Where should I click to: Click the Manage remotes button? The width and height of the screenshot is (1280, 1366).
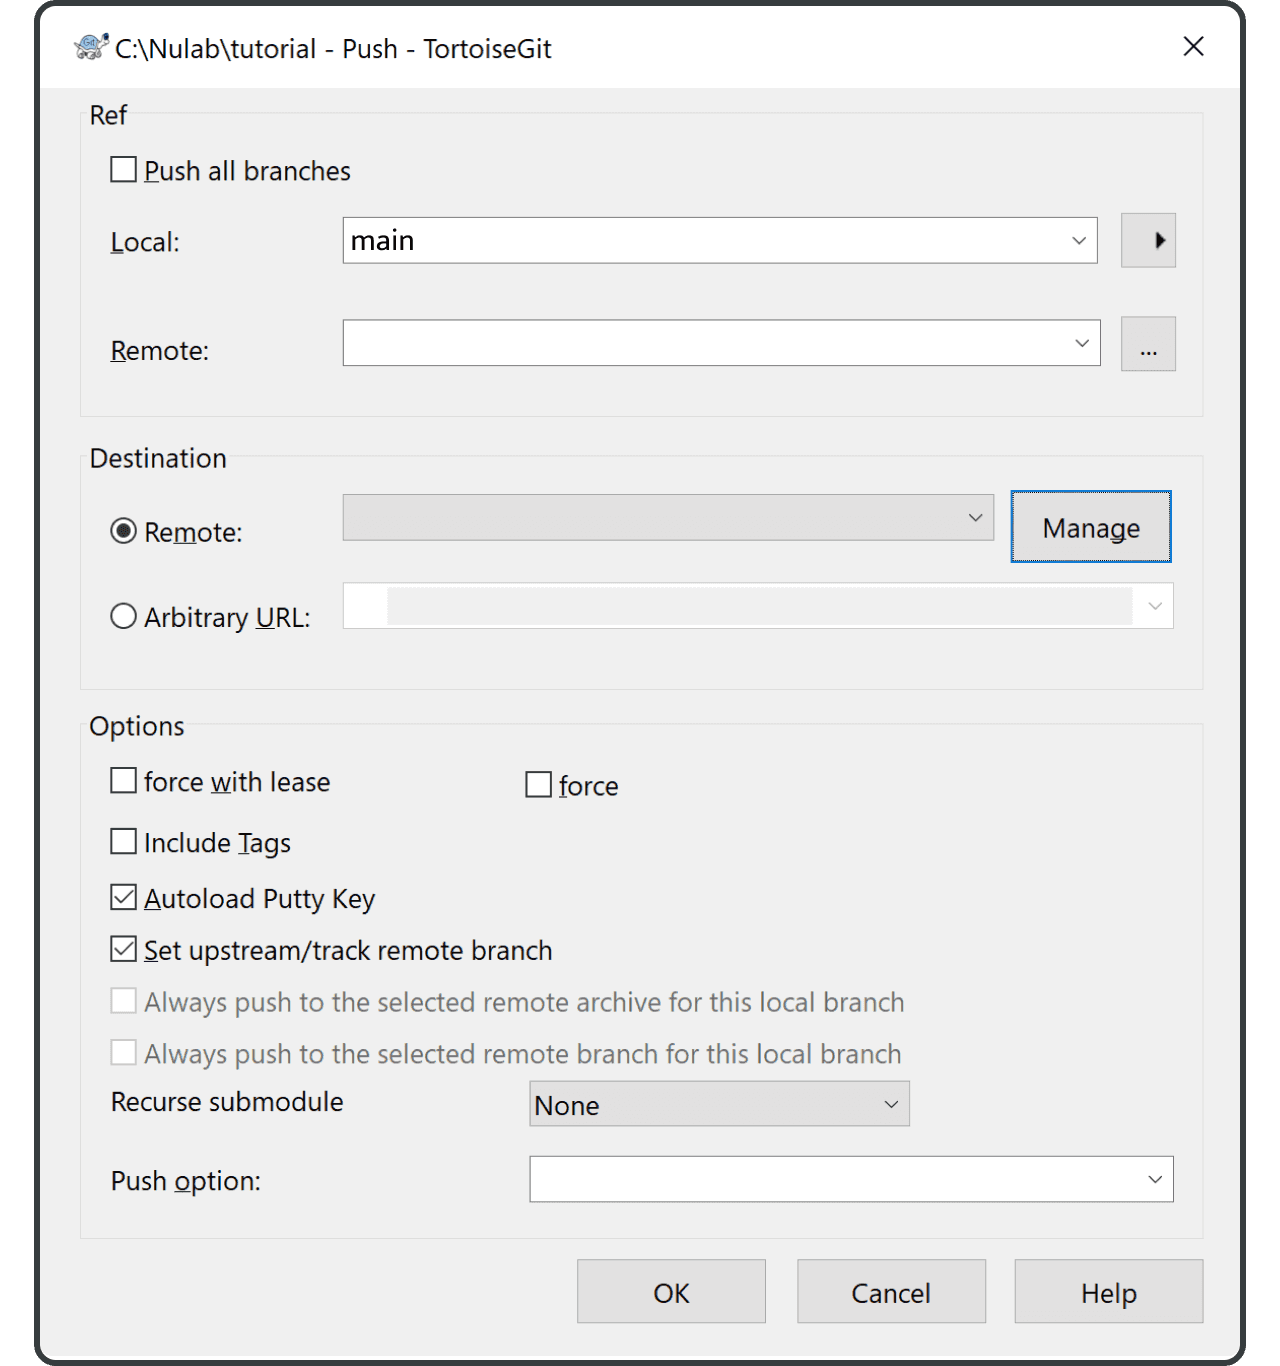tap(1091, 527)
